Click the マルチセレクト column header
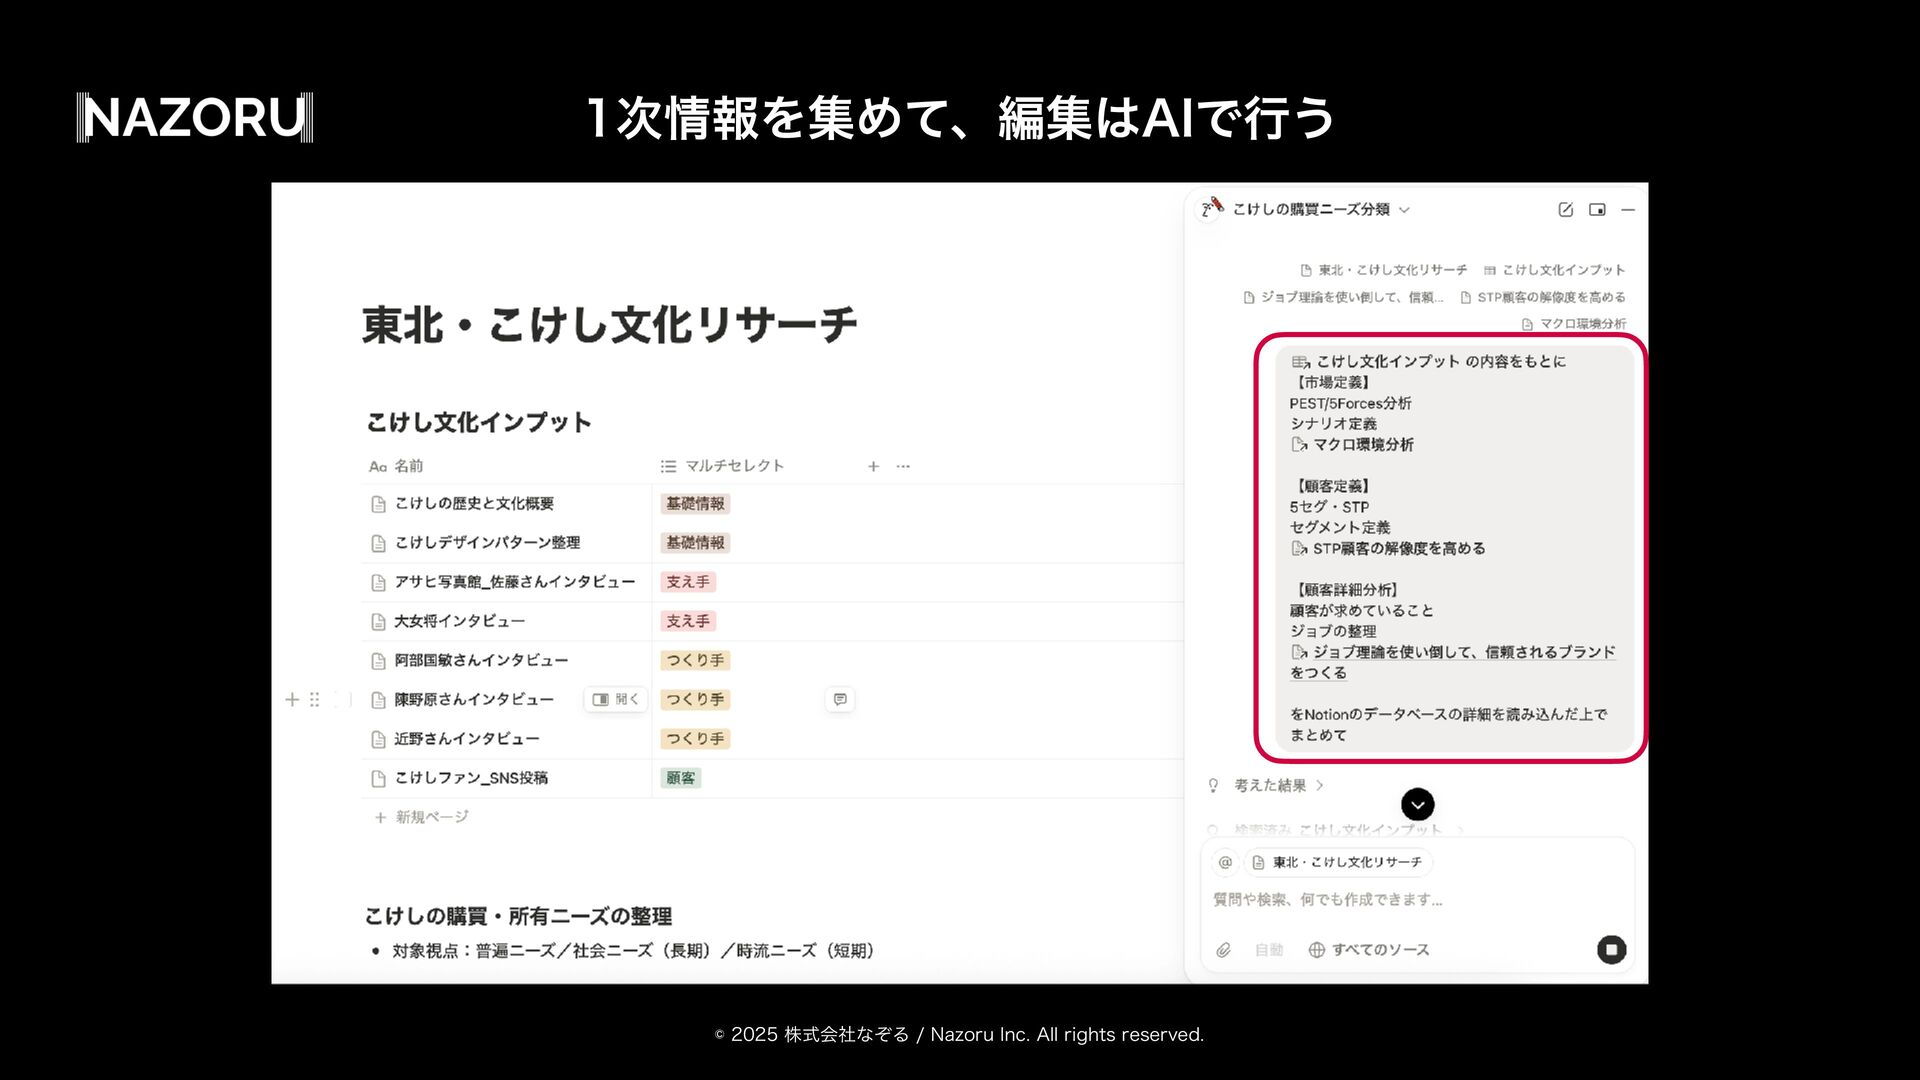Viewport: 1920px width, 1080px height. 733,466
